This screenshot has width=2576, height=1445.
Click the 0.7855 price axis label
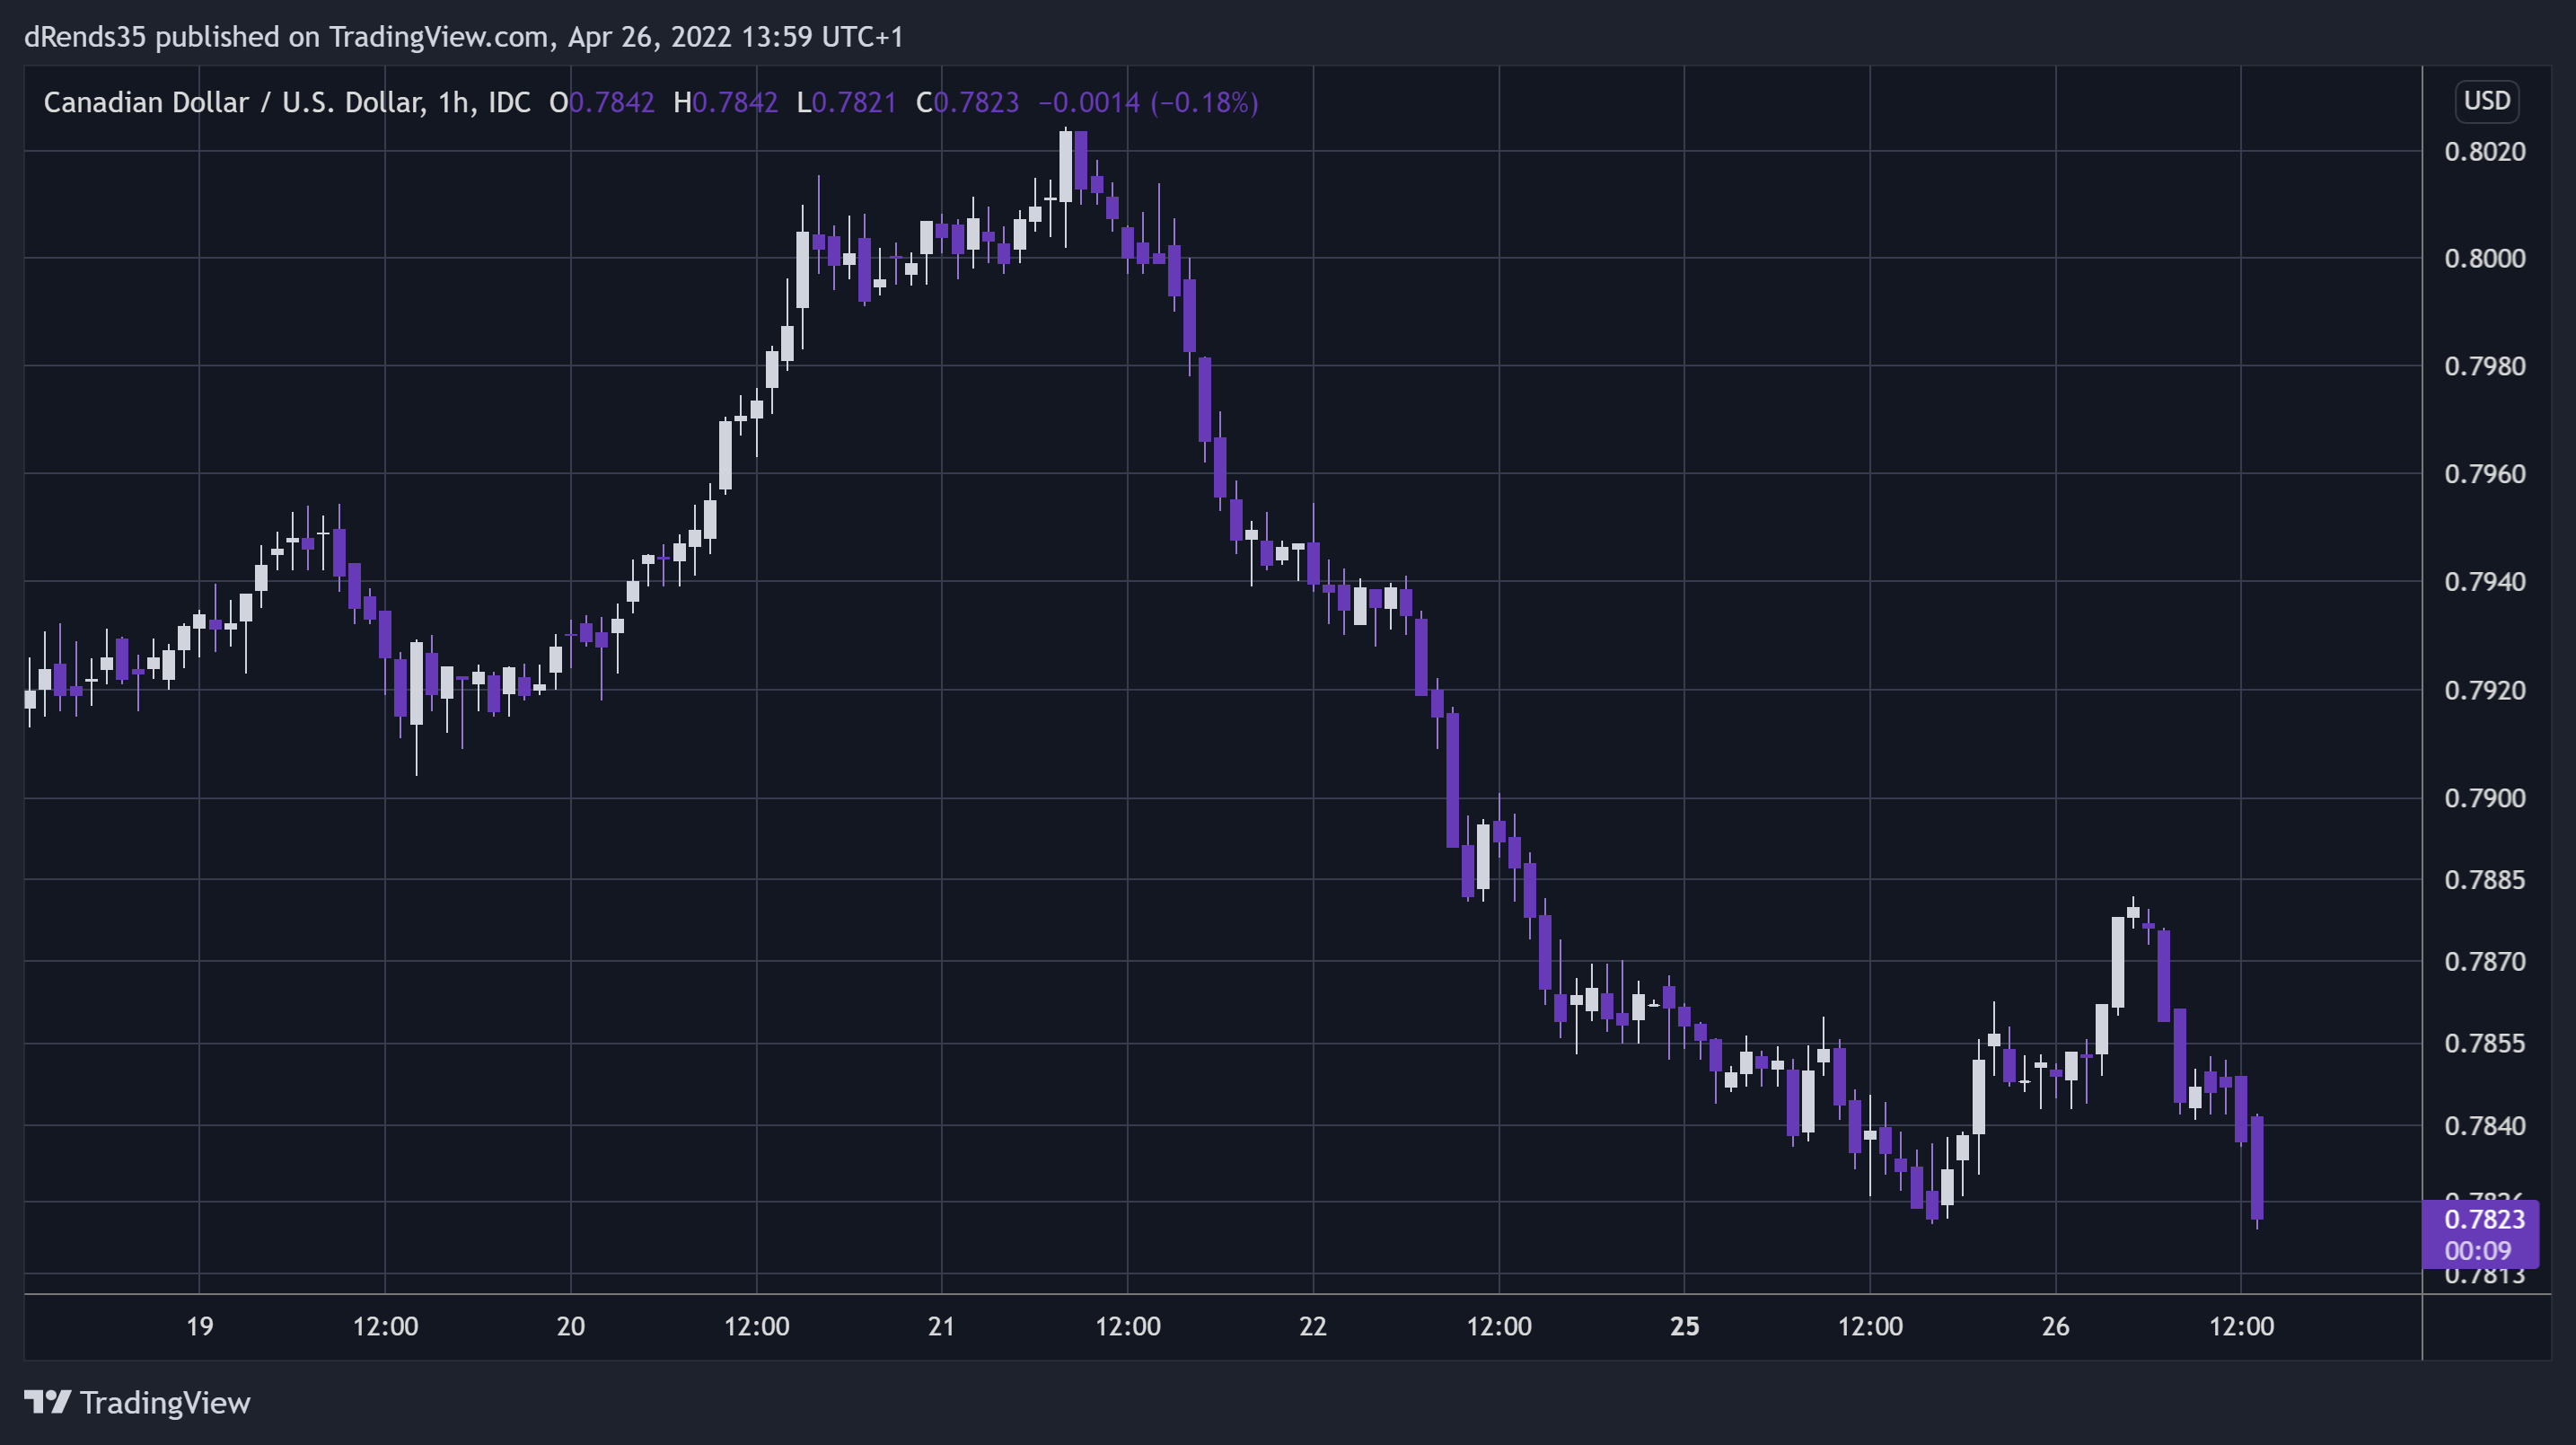tap(2484, 1044)
